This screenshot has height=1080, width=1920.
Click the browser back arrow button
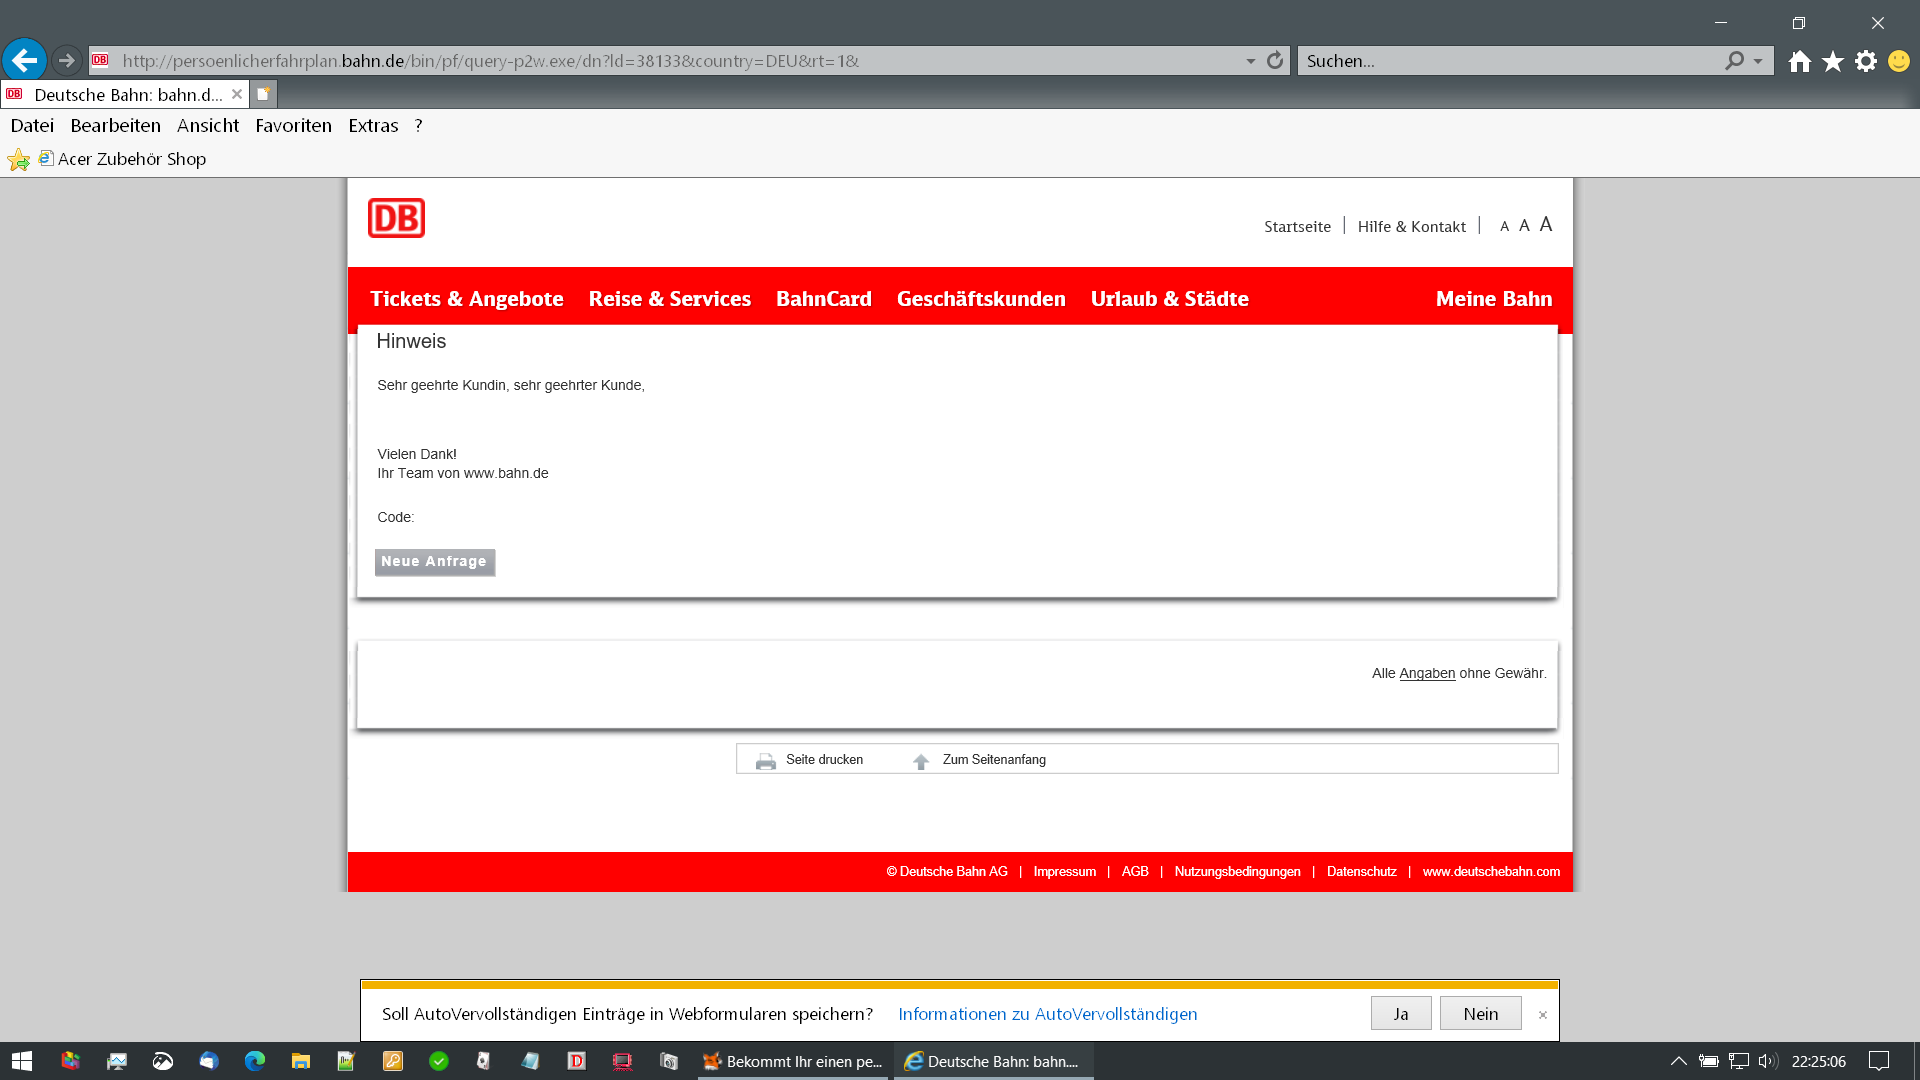(25, 61)
